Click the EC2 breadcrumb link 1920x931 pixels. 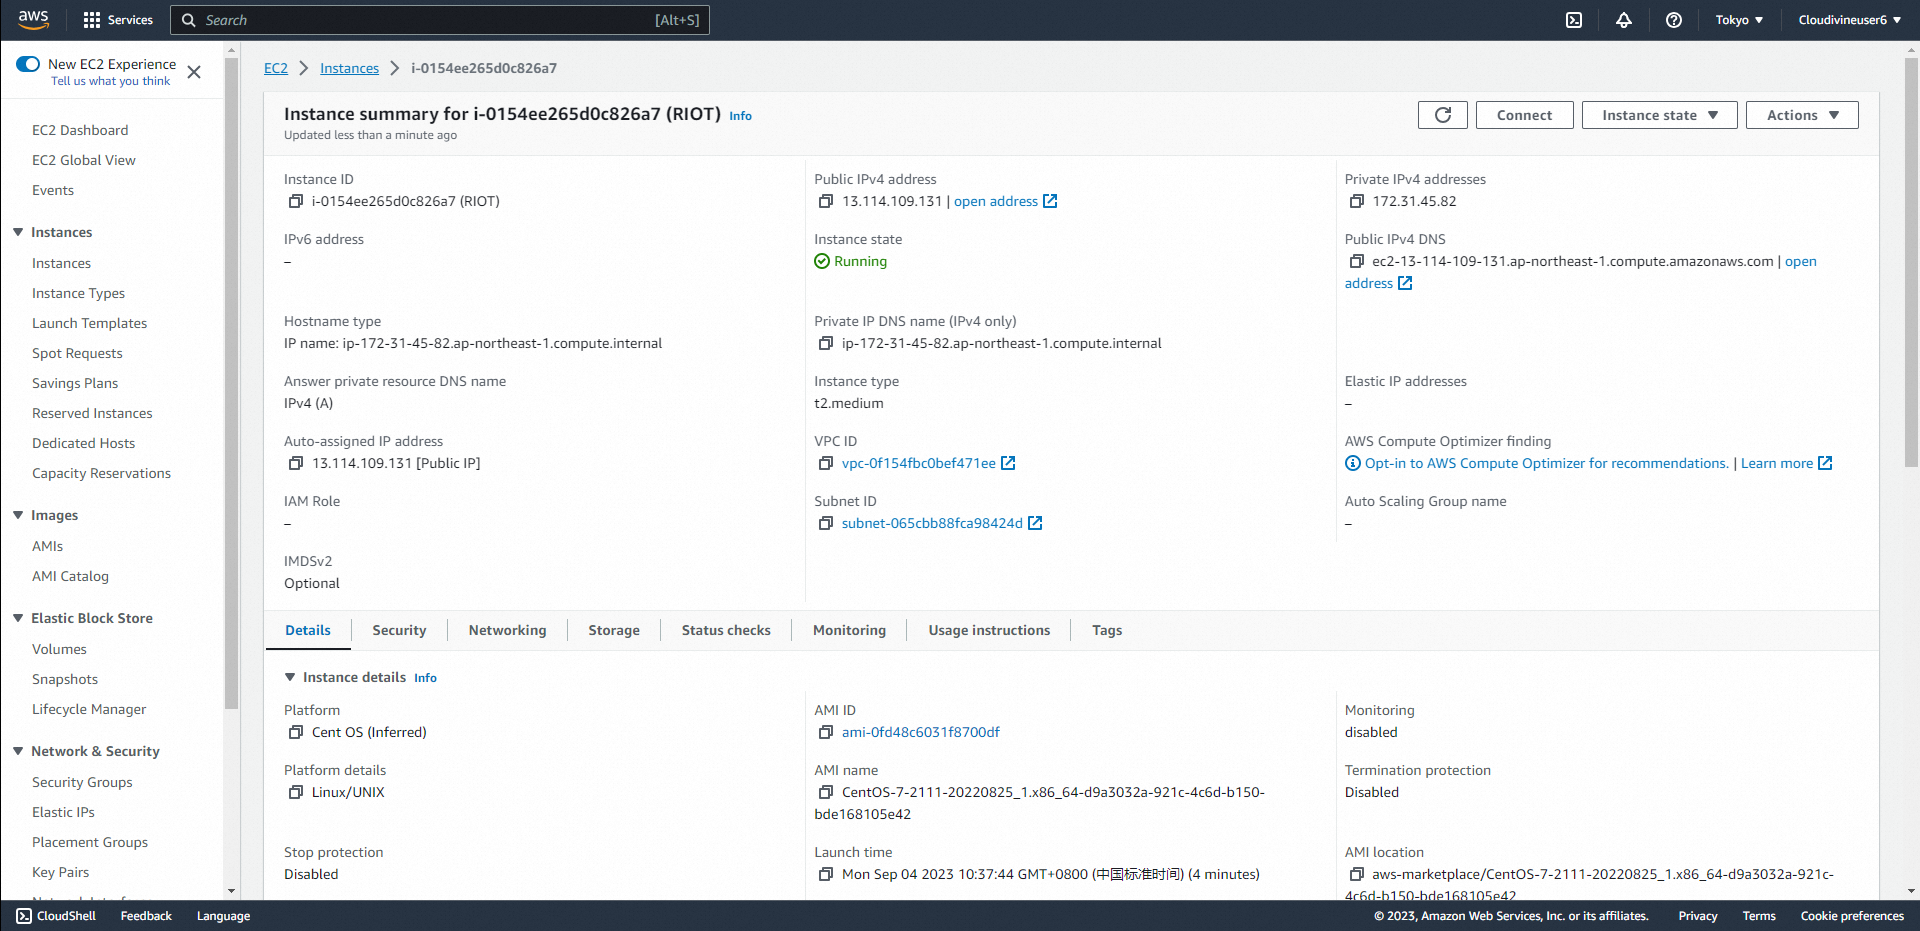pos(276,68)
